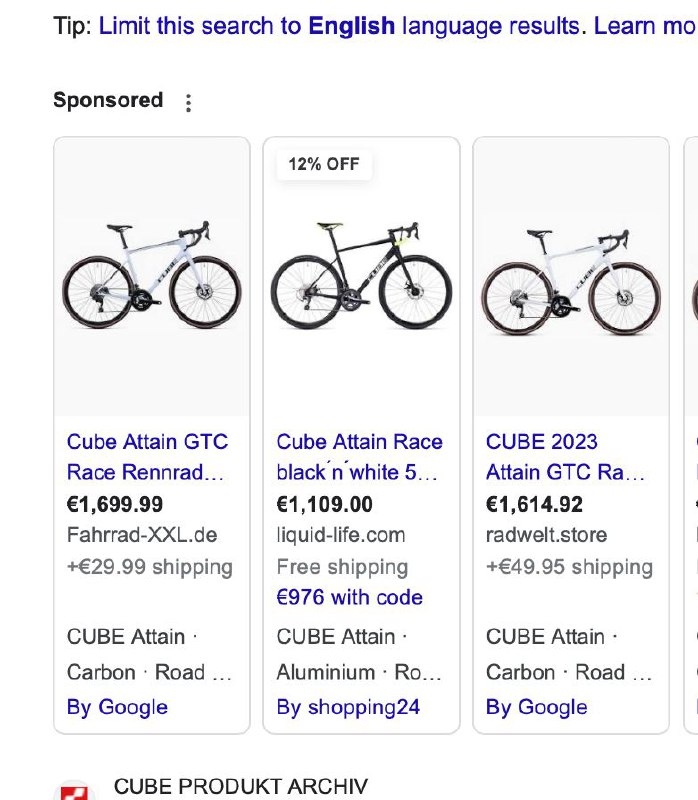Click the 12% OFF discount badge
The height and width of the screenshot is (800, 698).
point(324,165)
